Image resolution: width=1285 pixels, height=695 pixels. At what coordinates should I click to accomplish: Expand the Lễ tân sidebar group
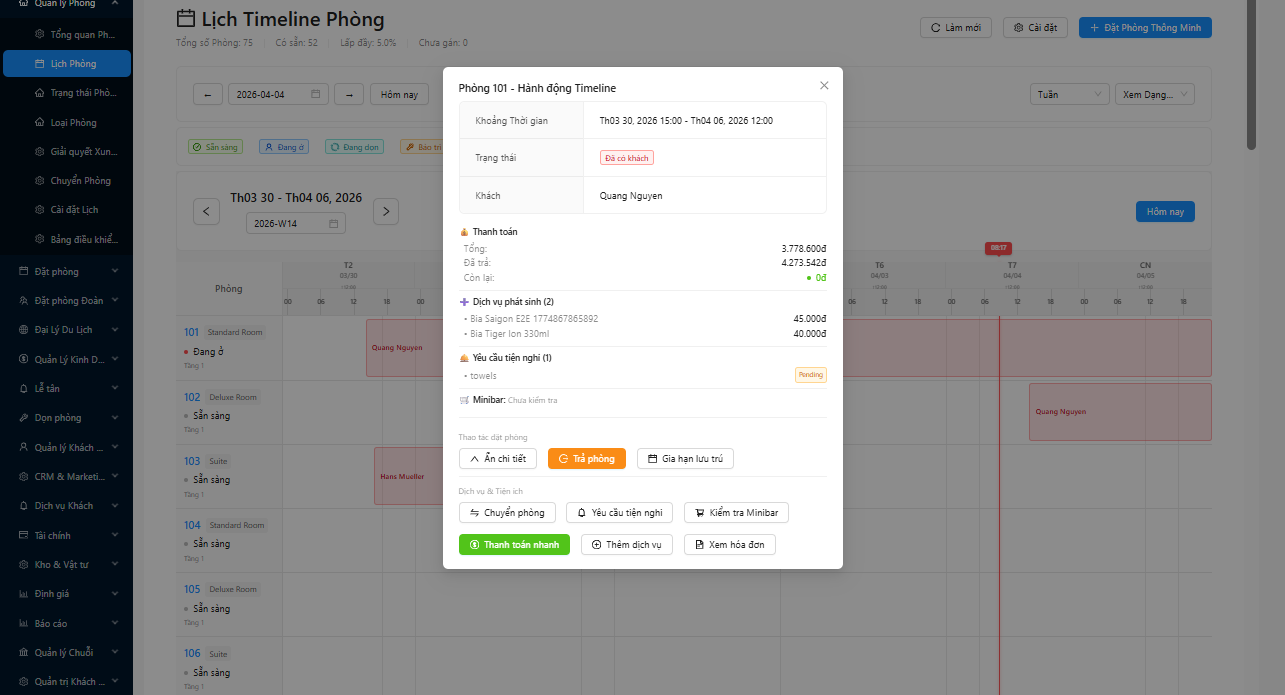coord(67,388)
